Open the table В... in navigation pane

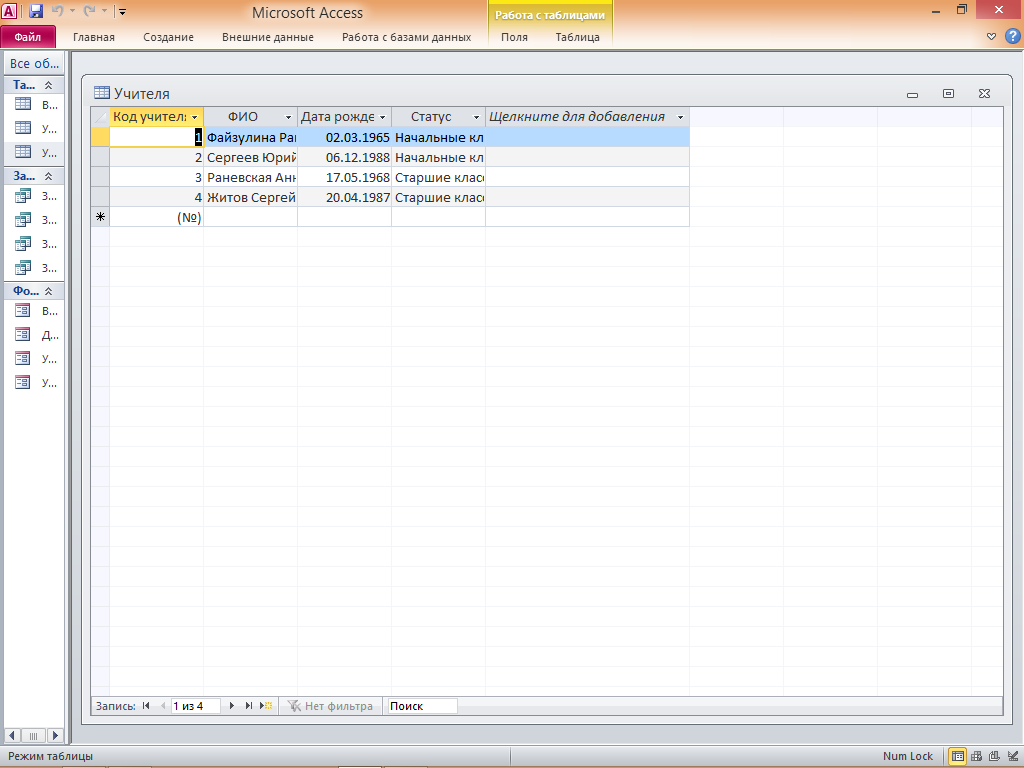click(35, 104)
